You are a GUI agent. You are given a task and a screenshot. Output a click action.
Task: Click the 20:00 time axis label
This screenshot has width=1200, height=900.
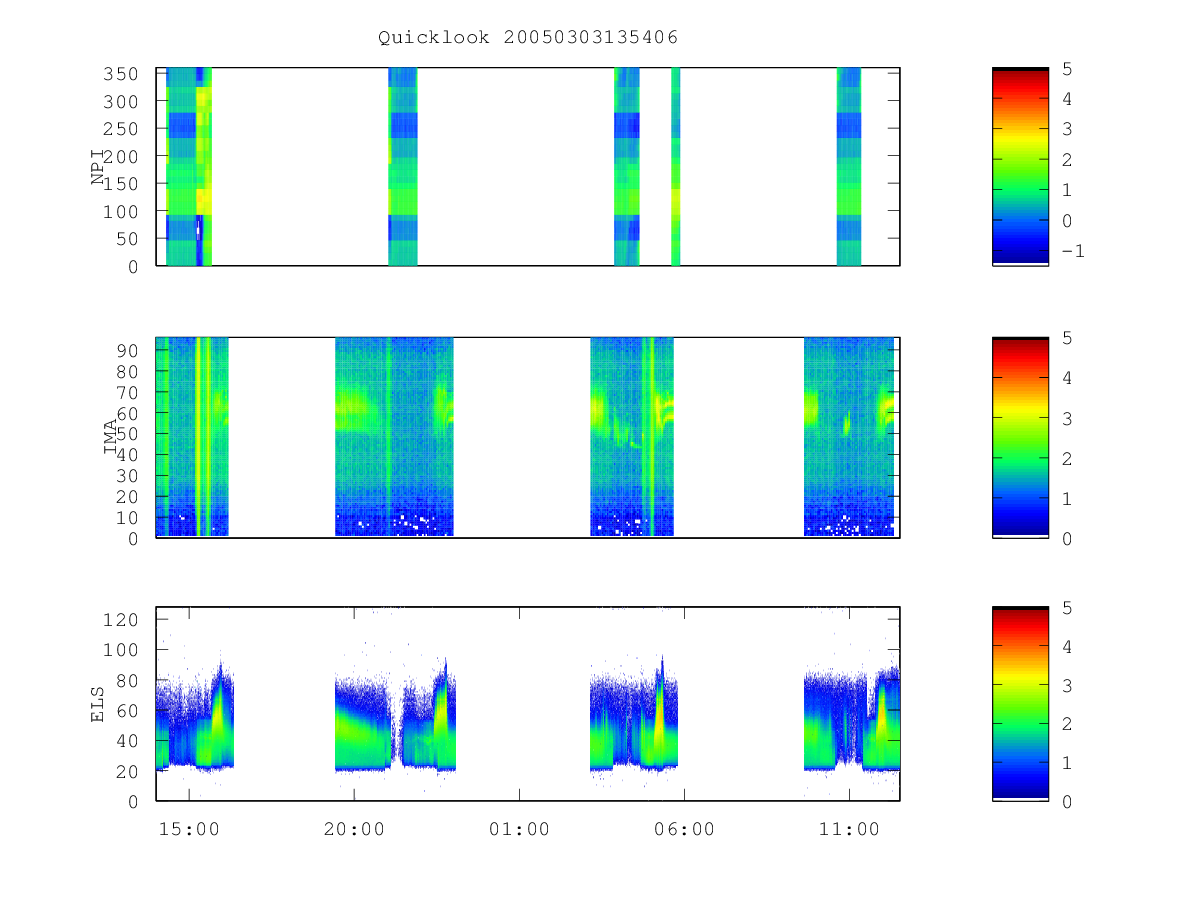point(354,829)
